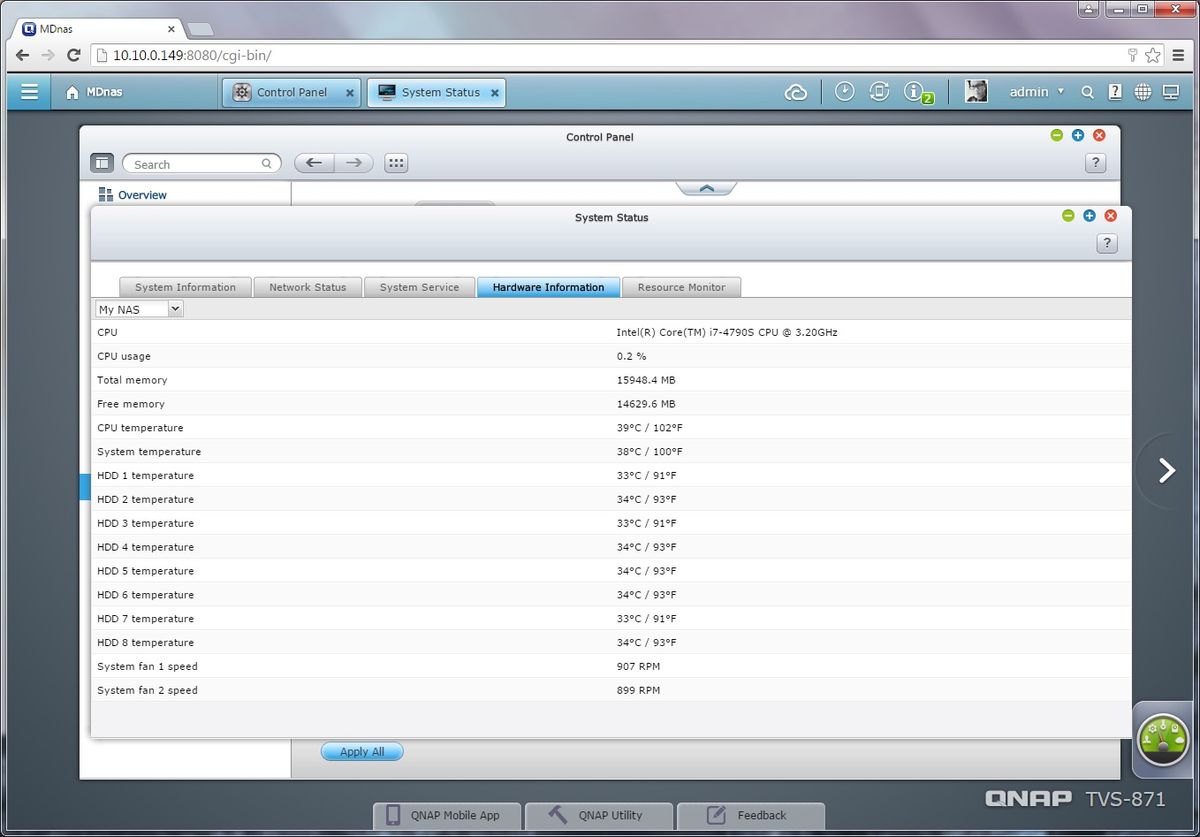This screenshot has height=837, width=1200.
Task: Open desktop preferences monitor icon
Action: click(1170, 92)
